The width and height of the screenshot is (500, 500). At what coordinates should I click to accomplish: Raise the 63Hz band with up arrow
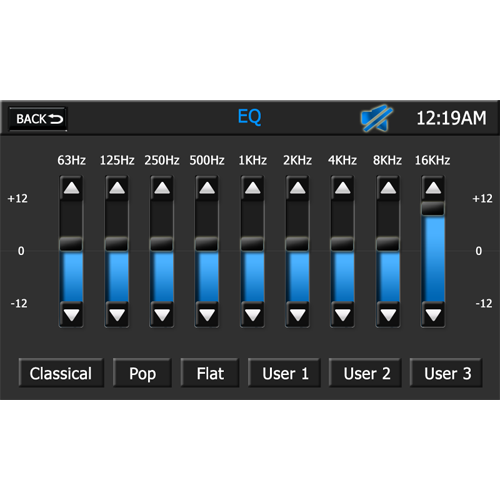71,188
